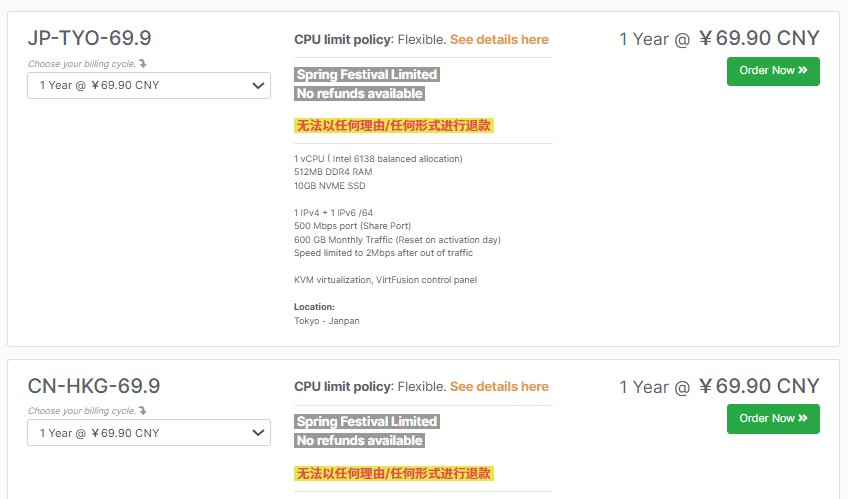
Task: Click double-chevron icon on CN-HKG Order Now
Action: (803, 419)
